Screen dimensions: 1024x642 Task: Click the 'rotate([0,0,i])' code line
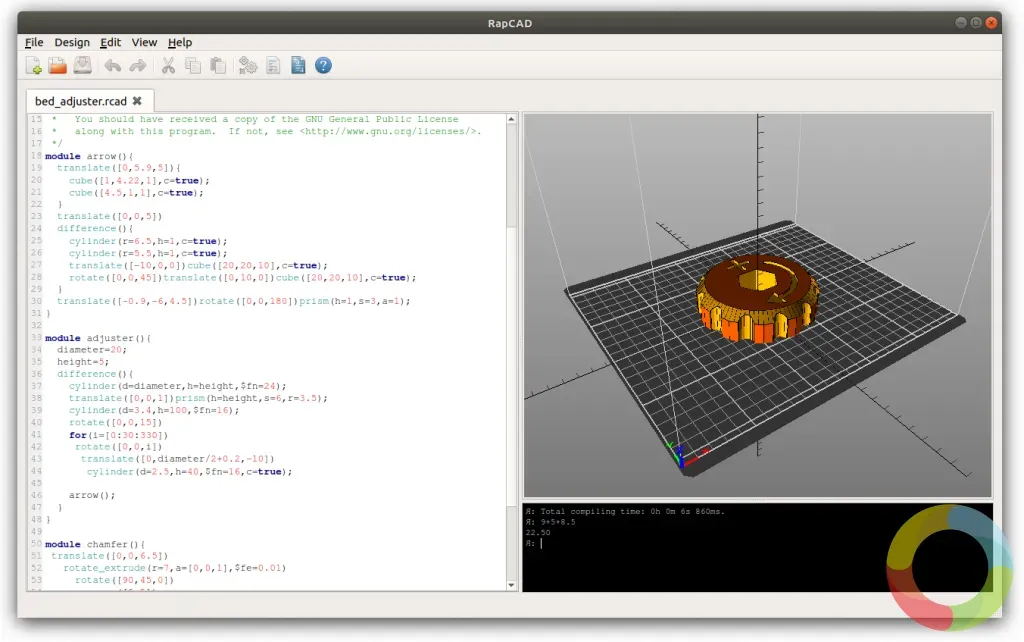pyautogui.click(x=118, y=447)
